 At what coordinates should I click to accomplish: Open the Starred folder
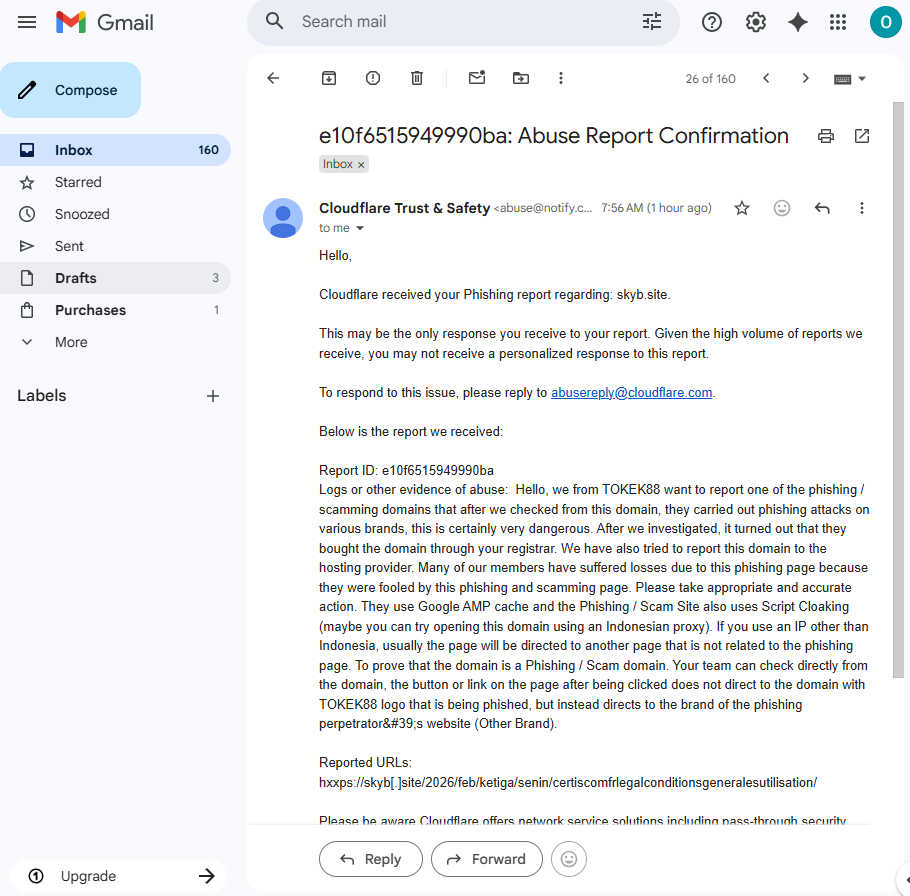coord(115,182)
